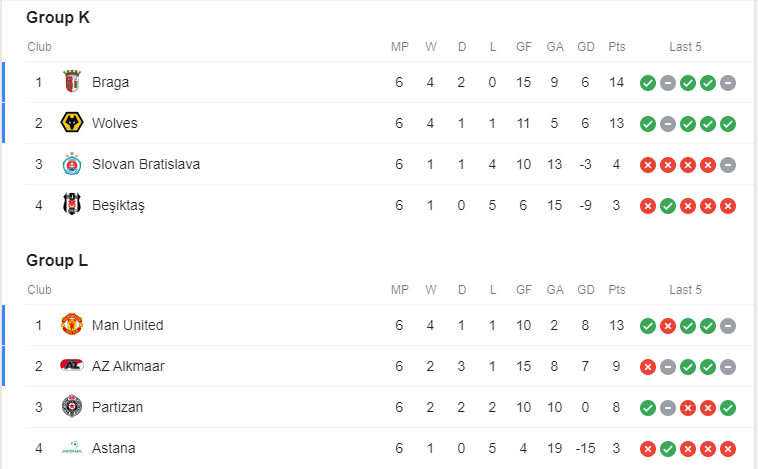Image resolution: width=758 pixels, height=469 pixels.
Task: Click the Braga club crest icon
Action: tap(71, 82)
